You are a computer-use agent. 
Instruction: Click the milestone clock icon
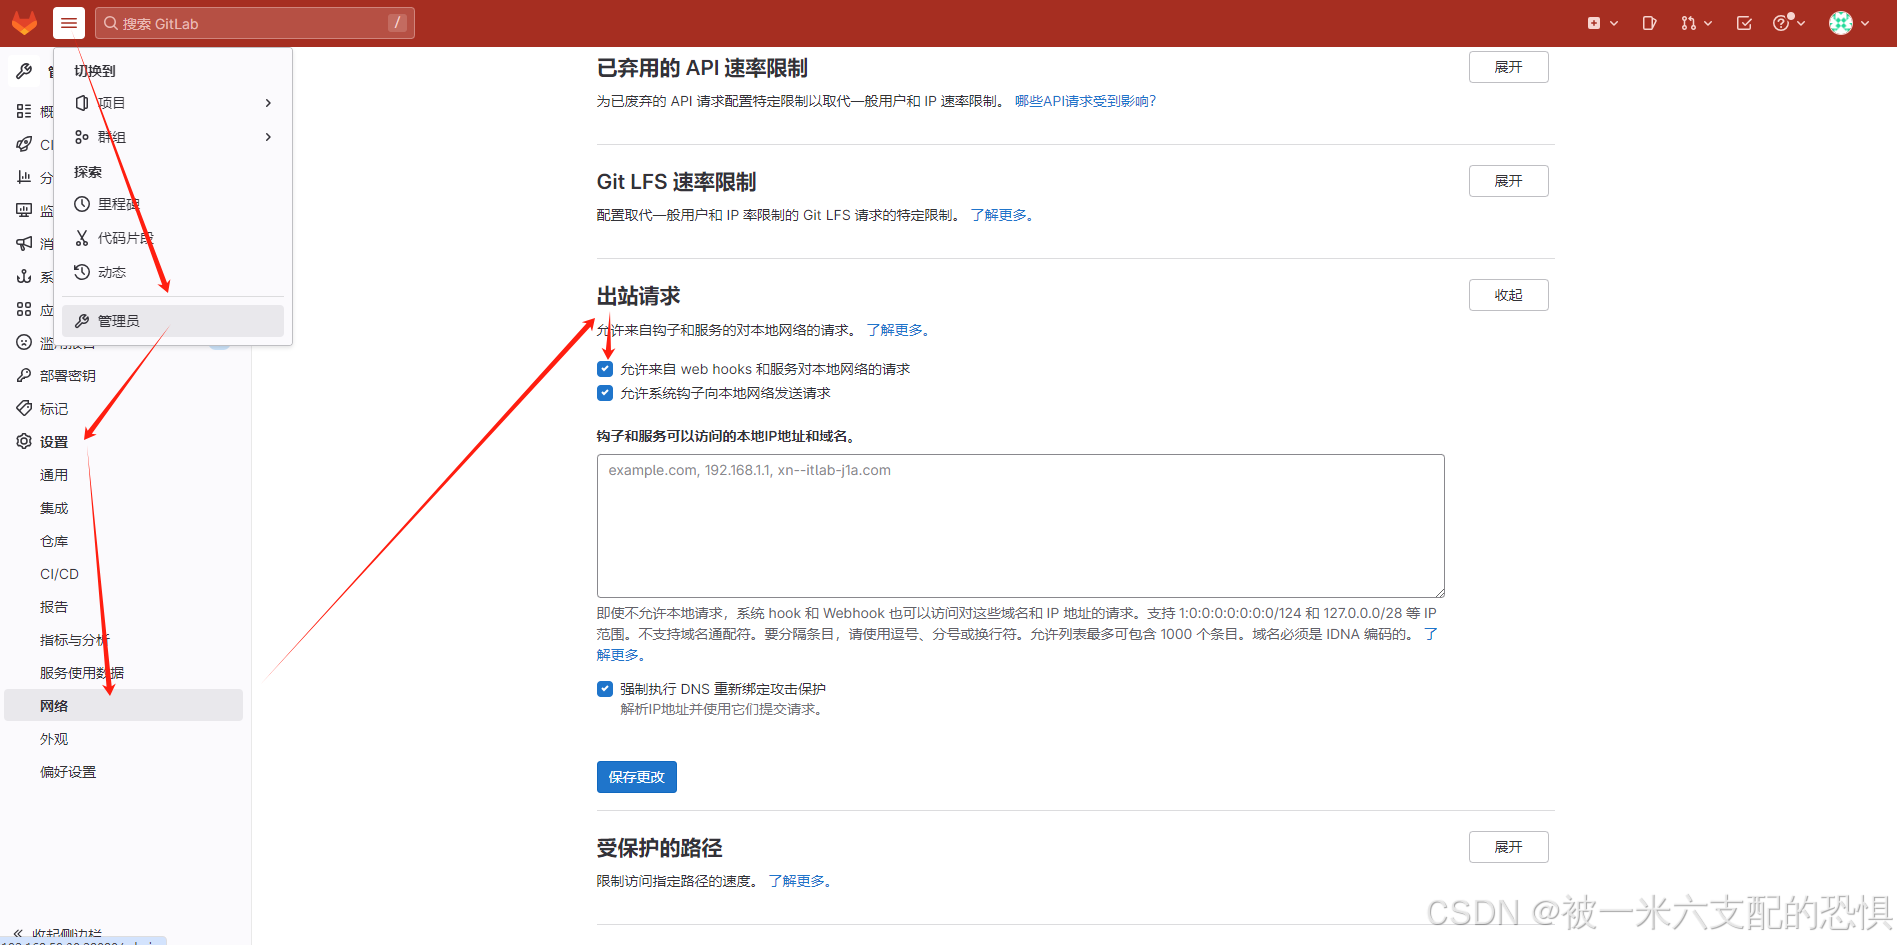82,204
